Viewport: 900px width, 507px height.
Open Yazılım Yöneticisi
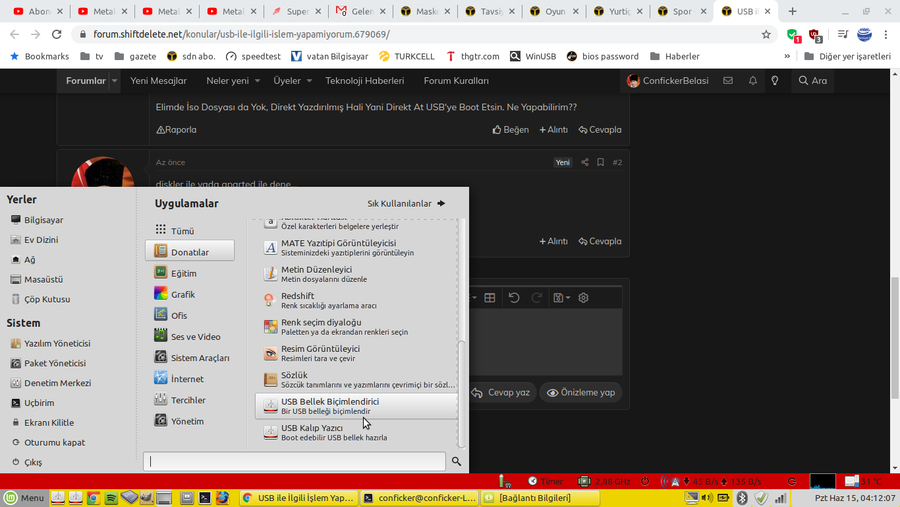[x=51, y=343]
